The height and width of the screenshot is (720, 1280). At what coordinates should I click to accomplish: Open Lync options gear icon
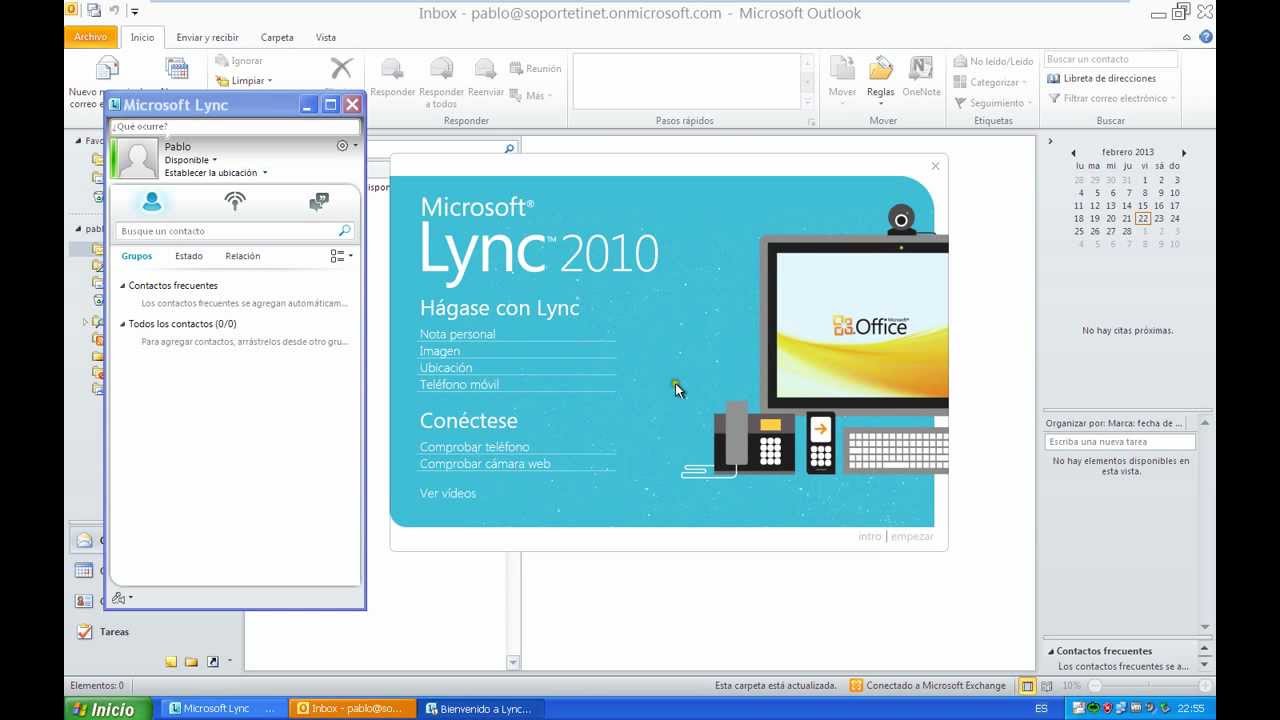tap(343, 146)
